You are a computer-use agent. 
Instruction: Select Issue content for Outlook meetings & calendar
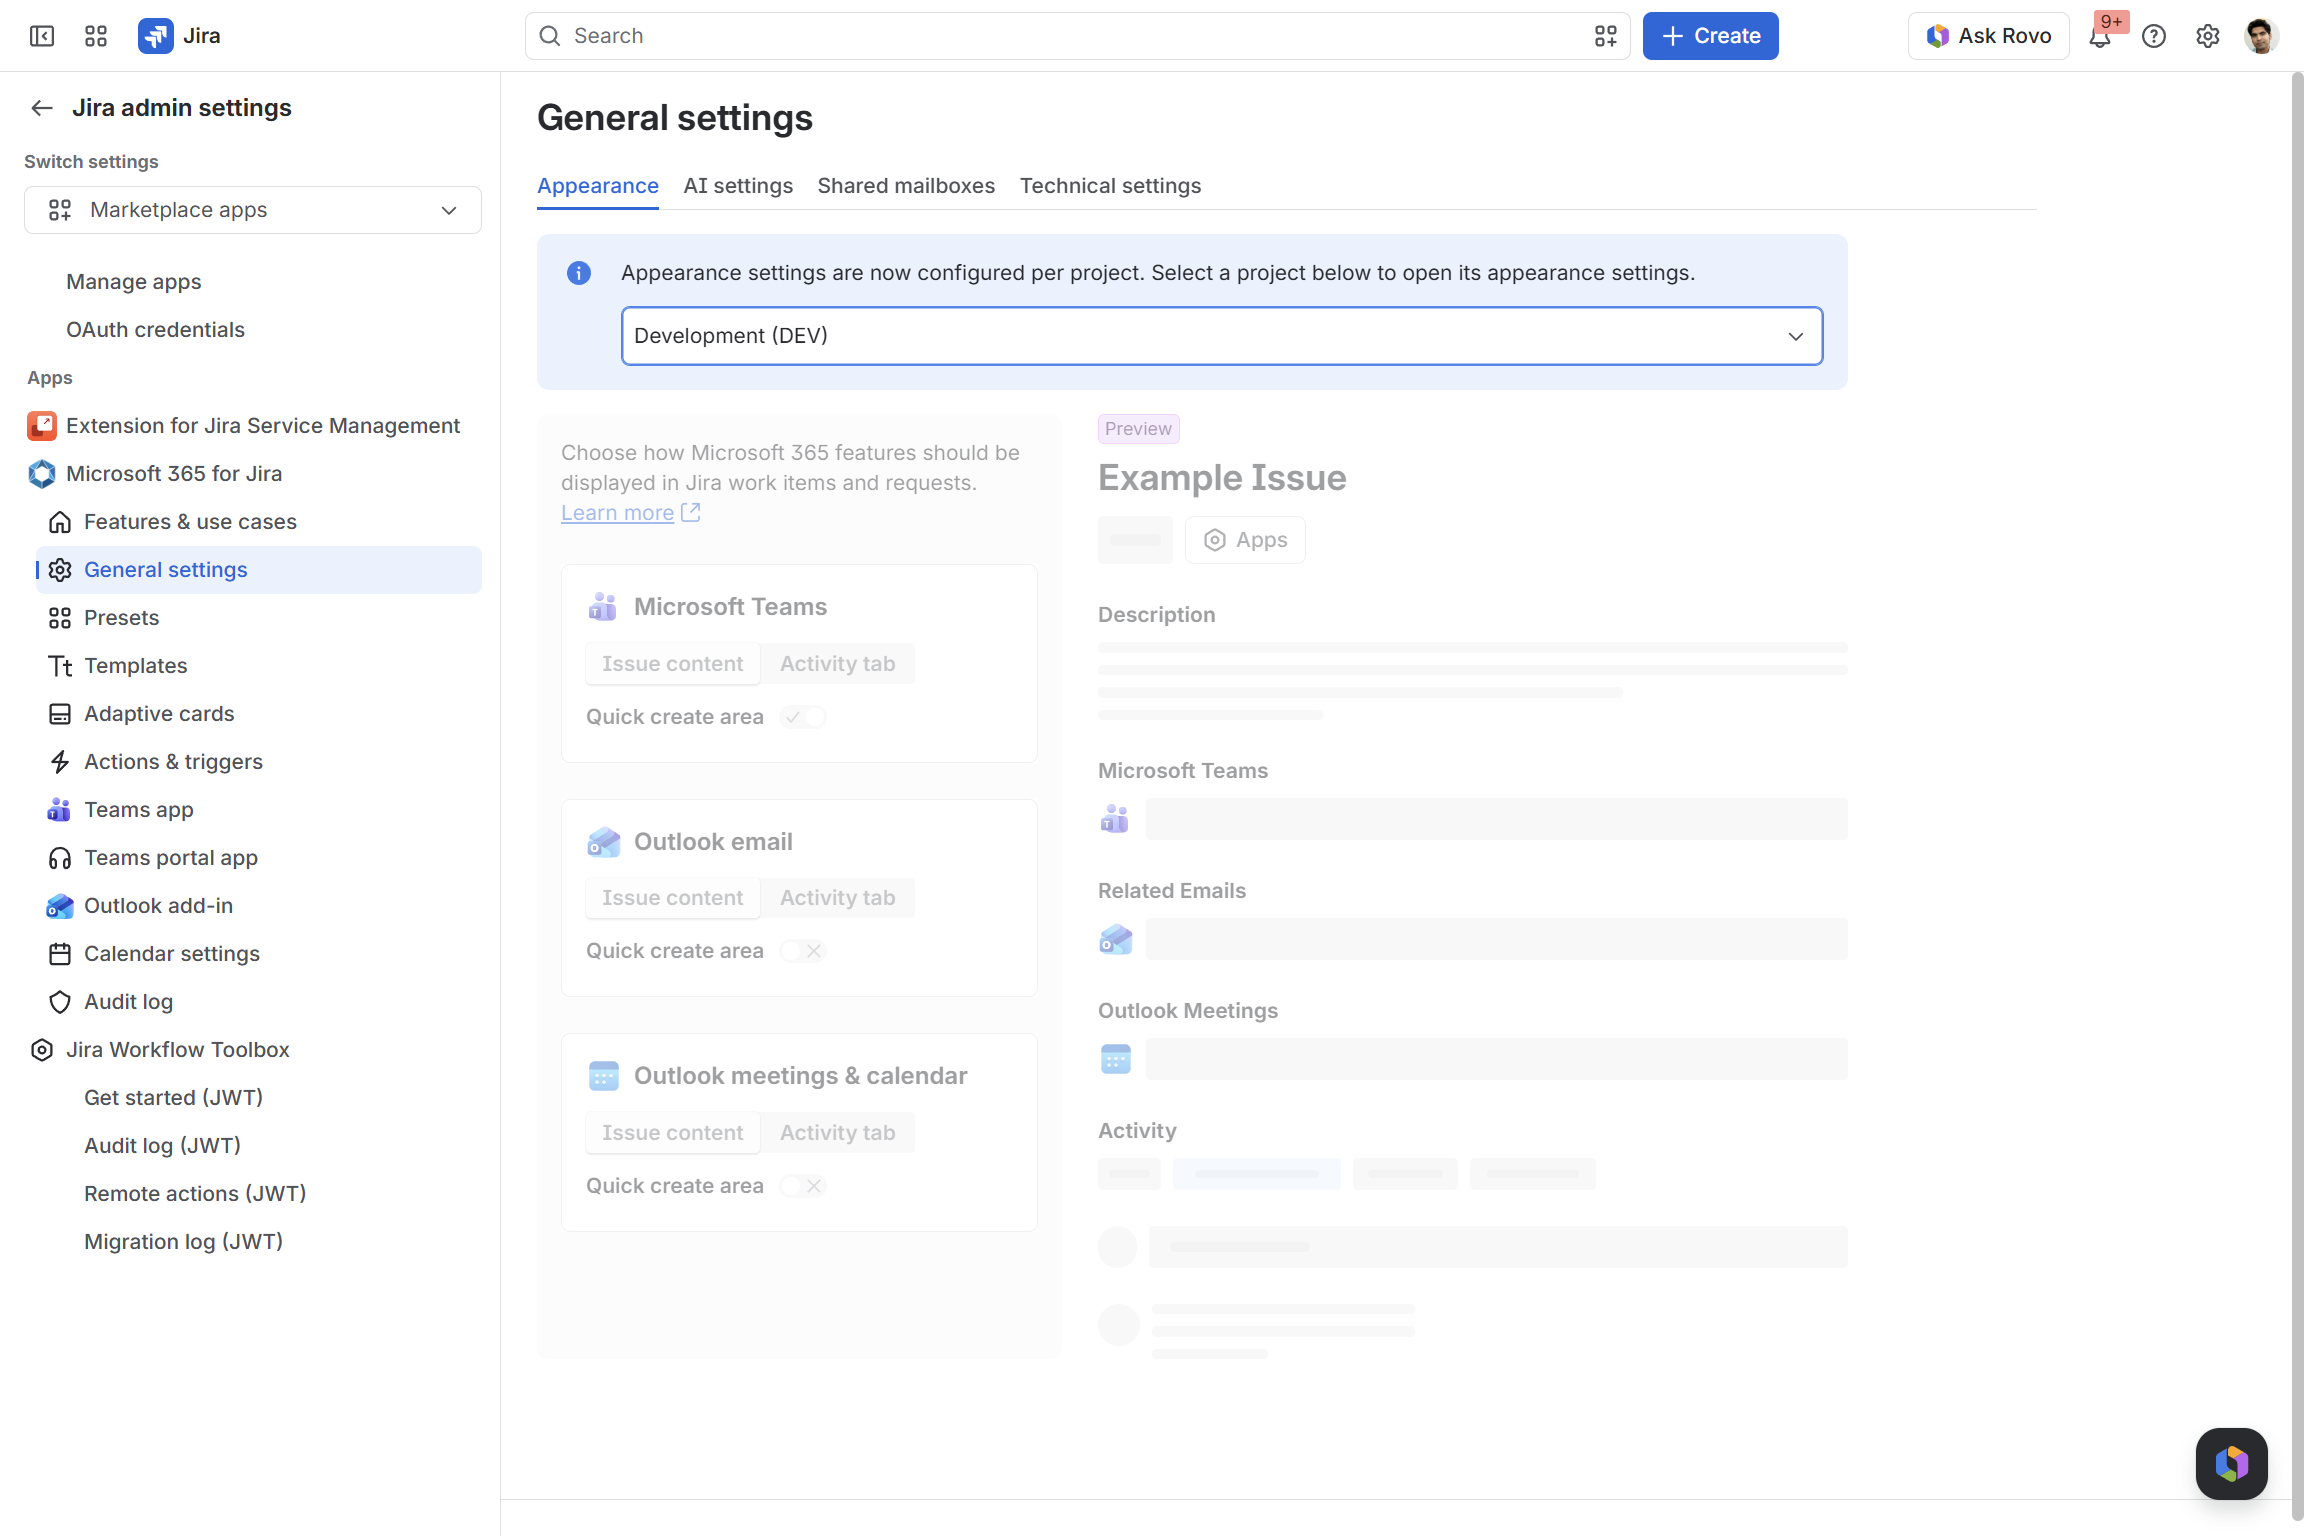coord(673,1133)
